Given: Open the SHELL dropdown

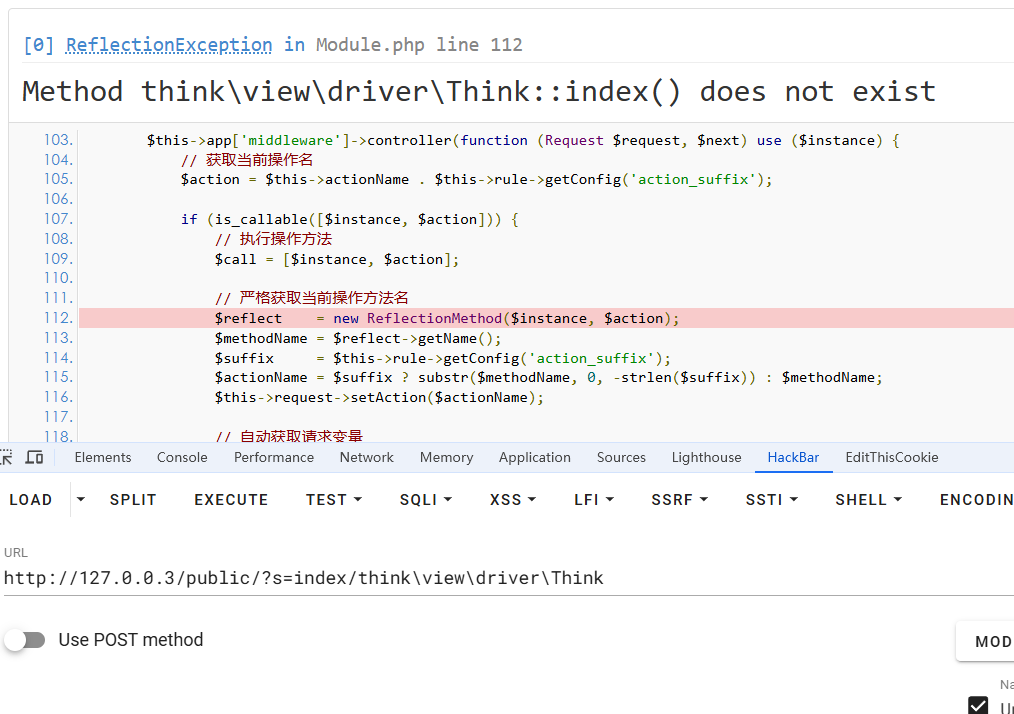Looking at the screenshot, I should coord(868,499).
